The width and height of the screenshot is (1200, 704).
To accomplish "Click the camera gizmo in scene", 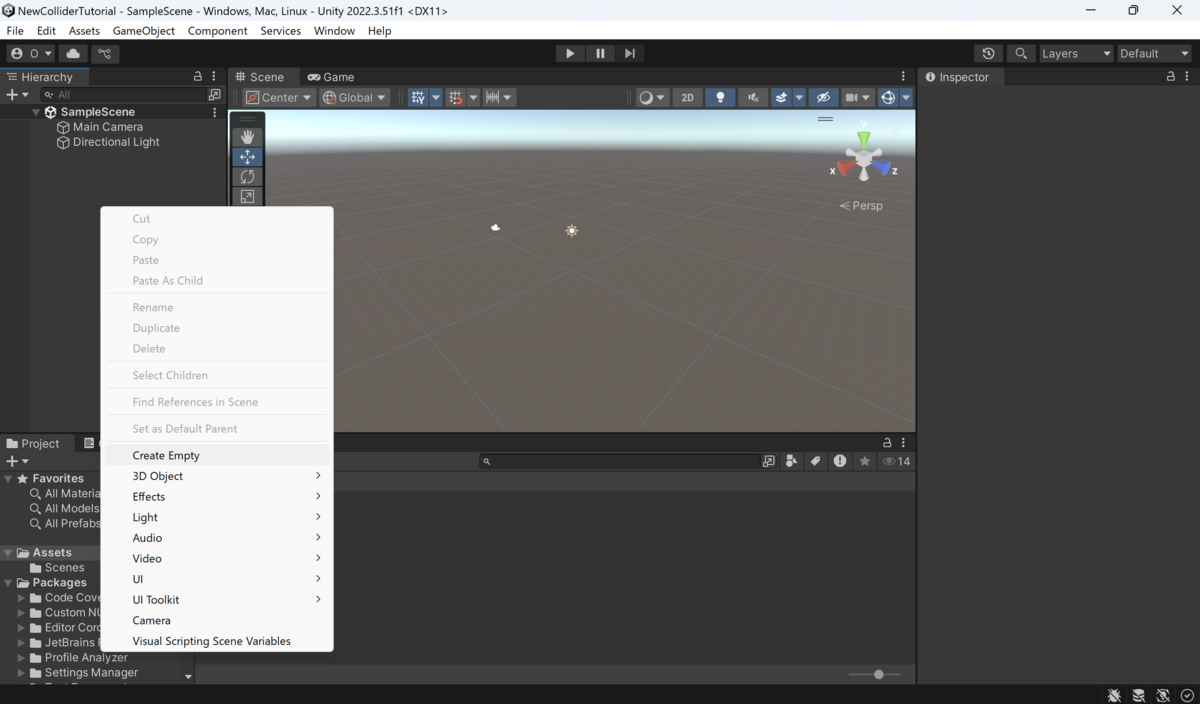I will tap(495, 227).
